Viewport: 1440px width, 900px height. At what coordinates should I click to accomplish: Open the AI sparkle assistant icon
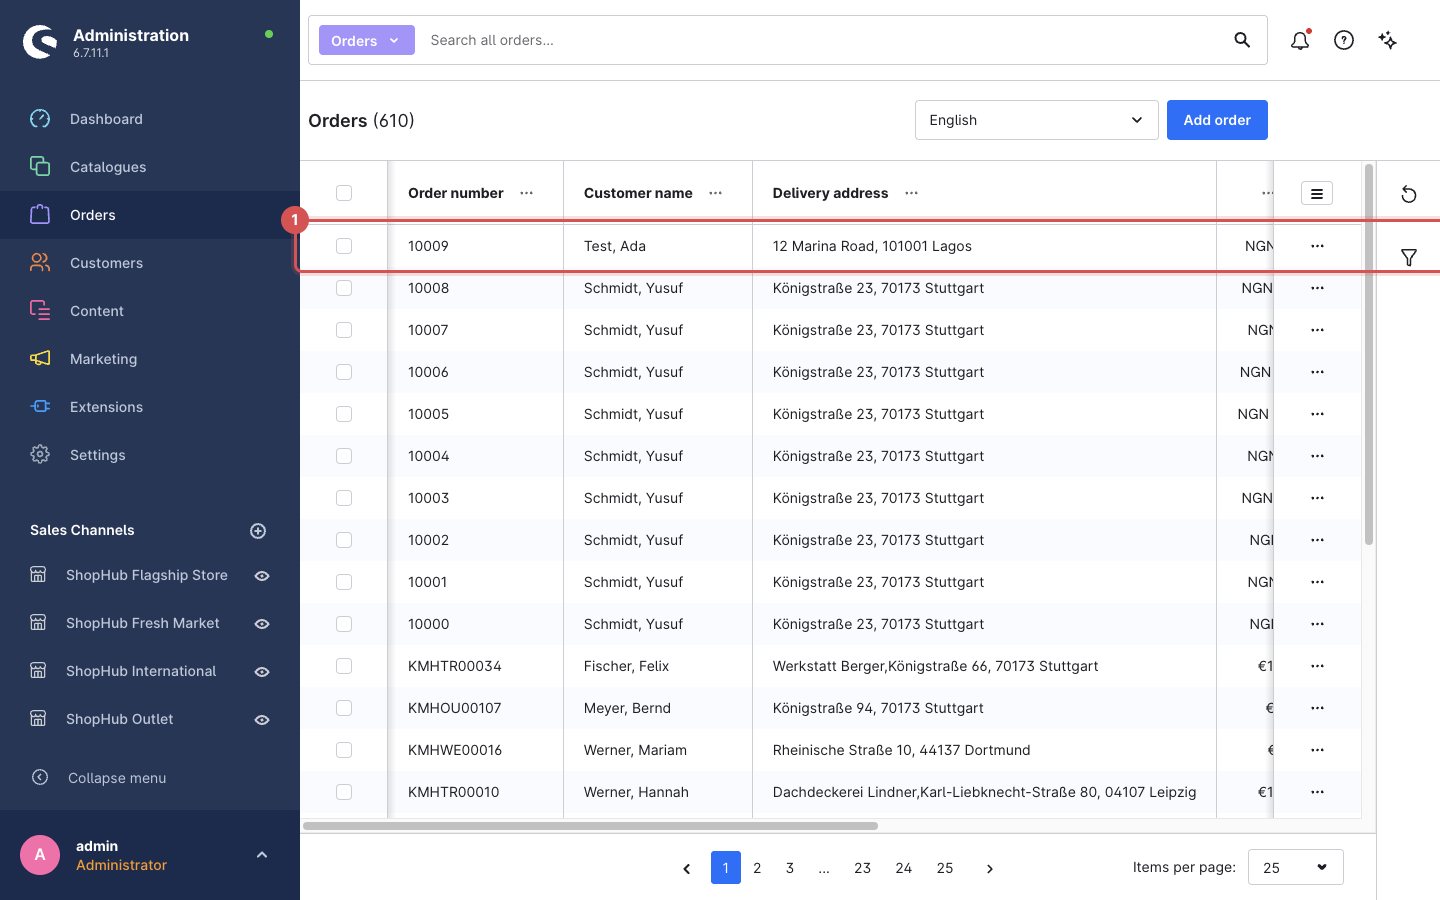(x=1388, y=40)
